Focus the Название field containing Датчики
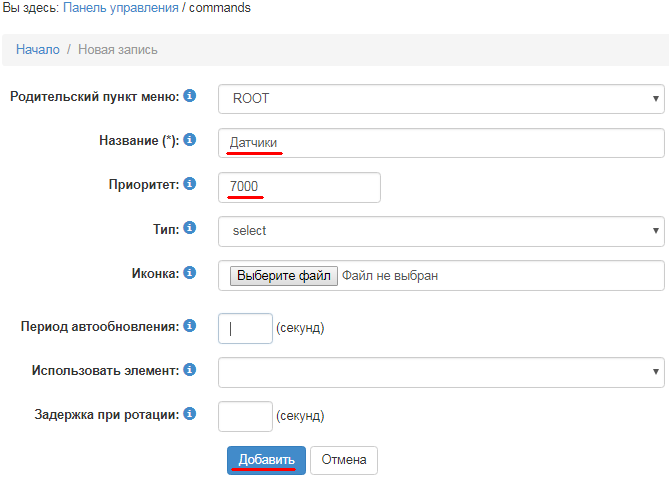Screen dimensions: 669x478 441,143
